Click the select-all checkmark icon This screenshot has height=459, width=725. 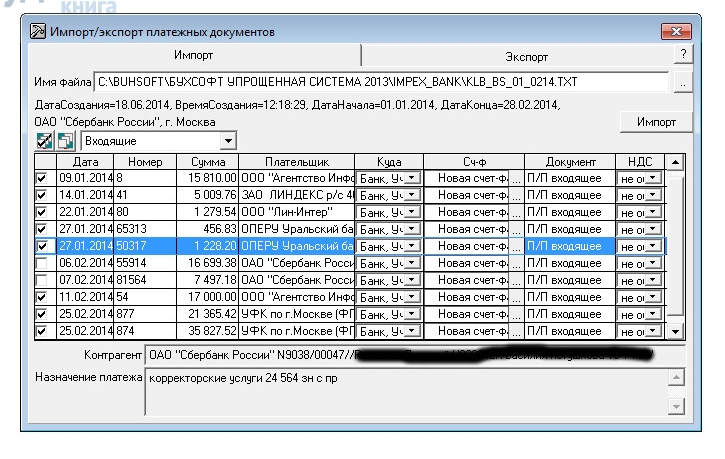[x=44, y=142]
